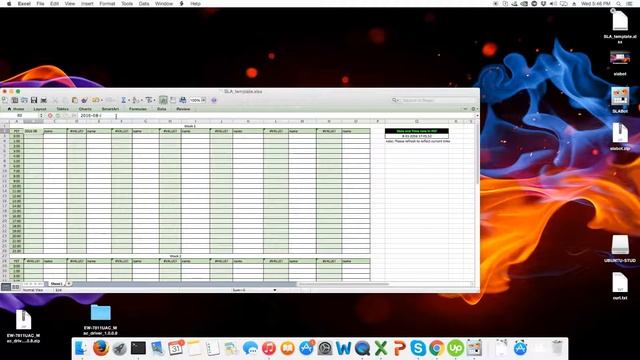Open Google Chrome from the dock
The height and width of the screenshot is (360, 640).
point(436,348)
